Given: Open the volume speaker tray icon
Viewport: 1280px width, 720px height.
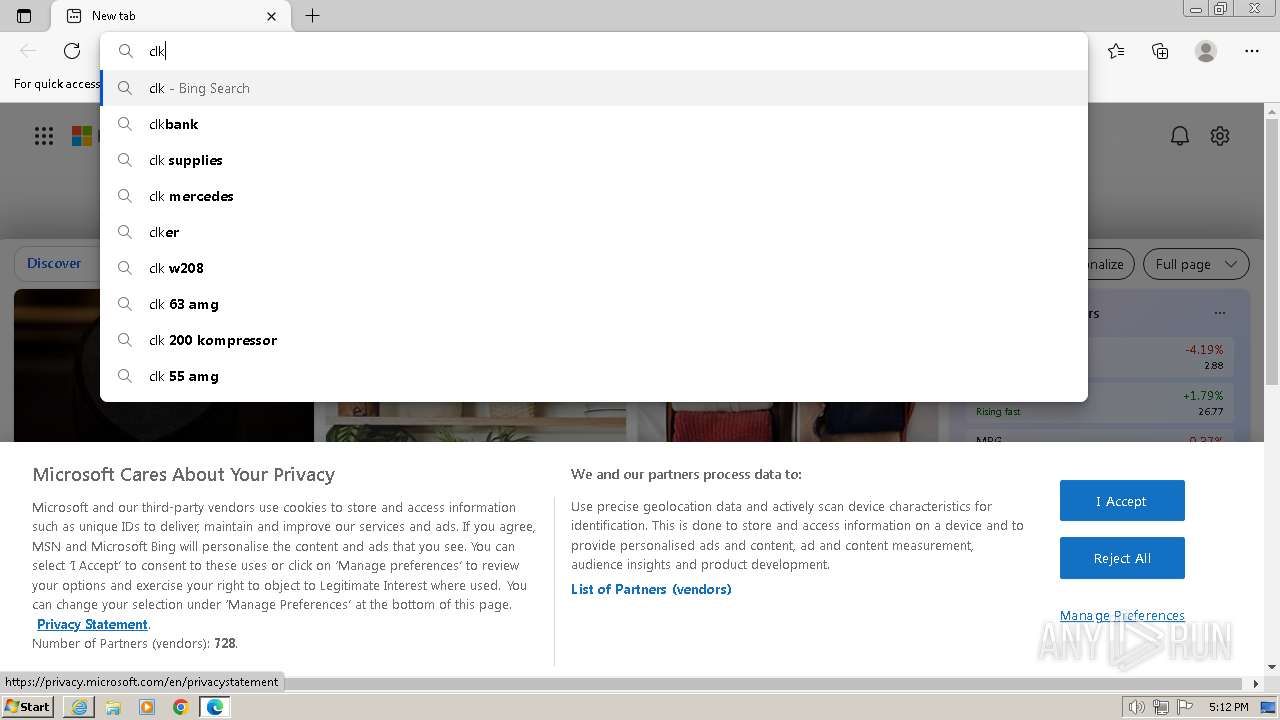Looking at the screenshot, I should 1137,707.
